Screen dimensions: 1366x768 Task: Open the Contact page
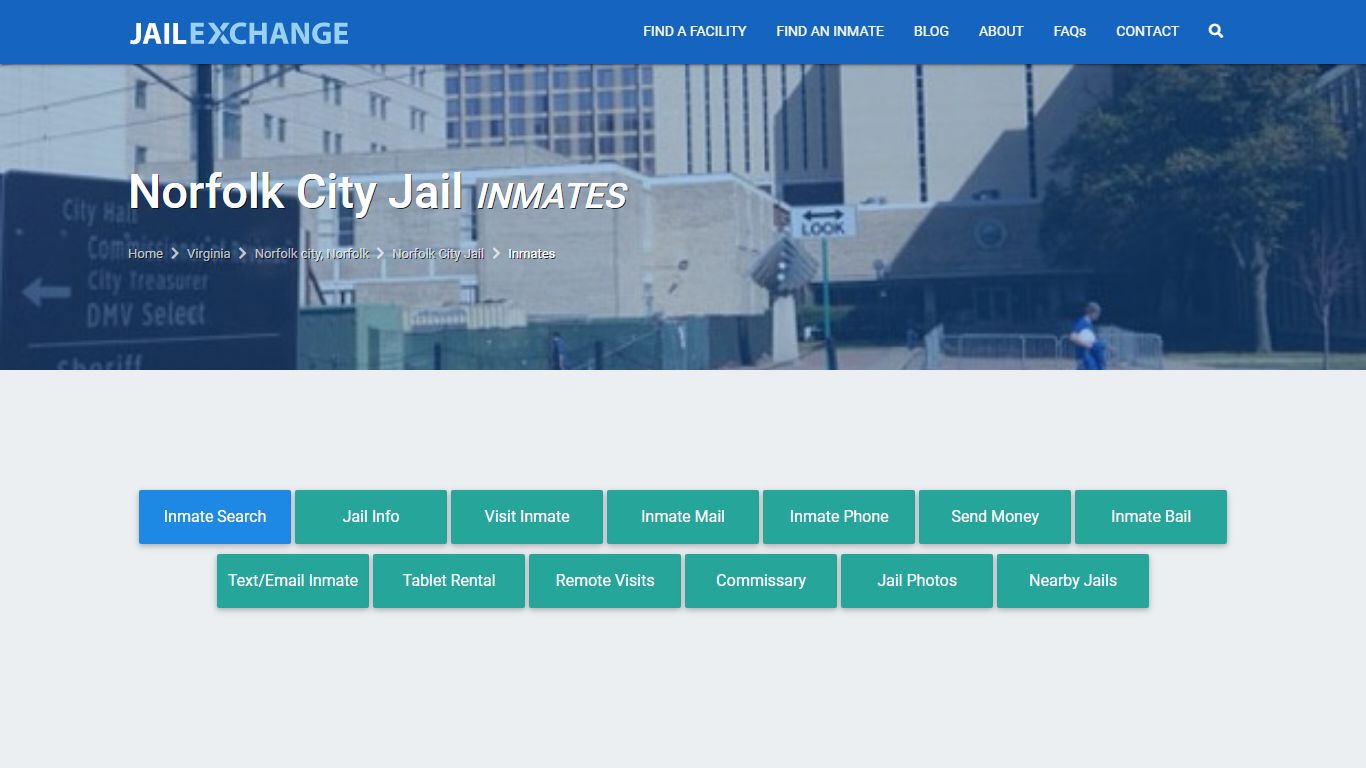(1147, 31)
